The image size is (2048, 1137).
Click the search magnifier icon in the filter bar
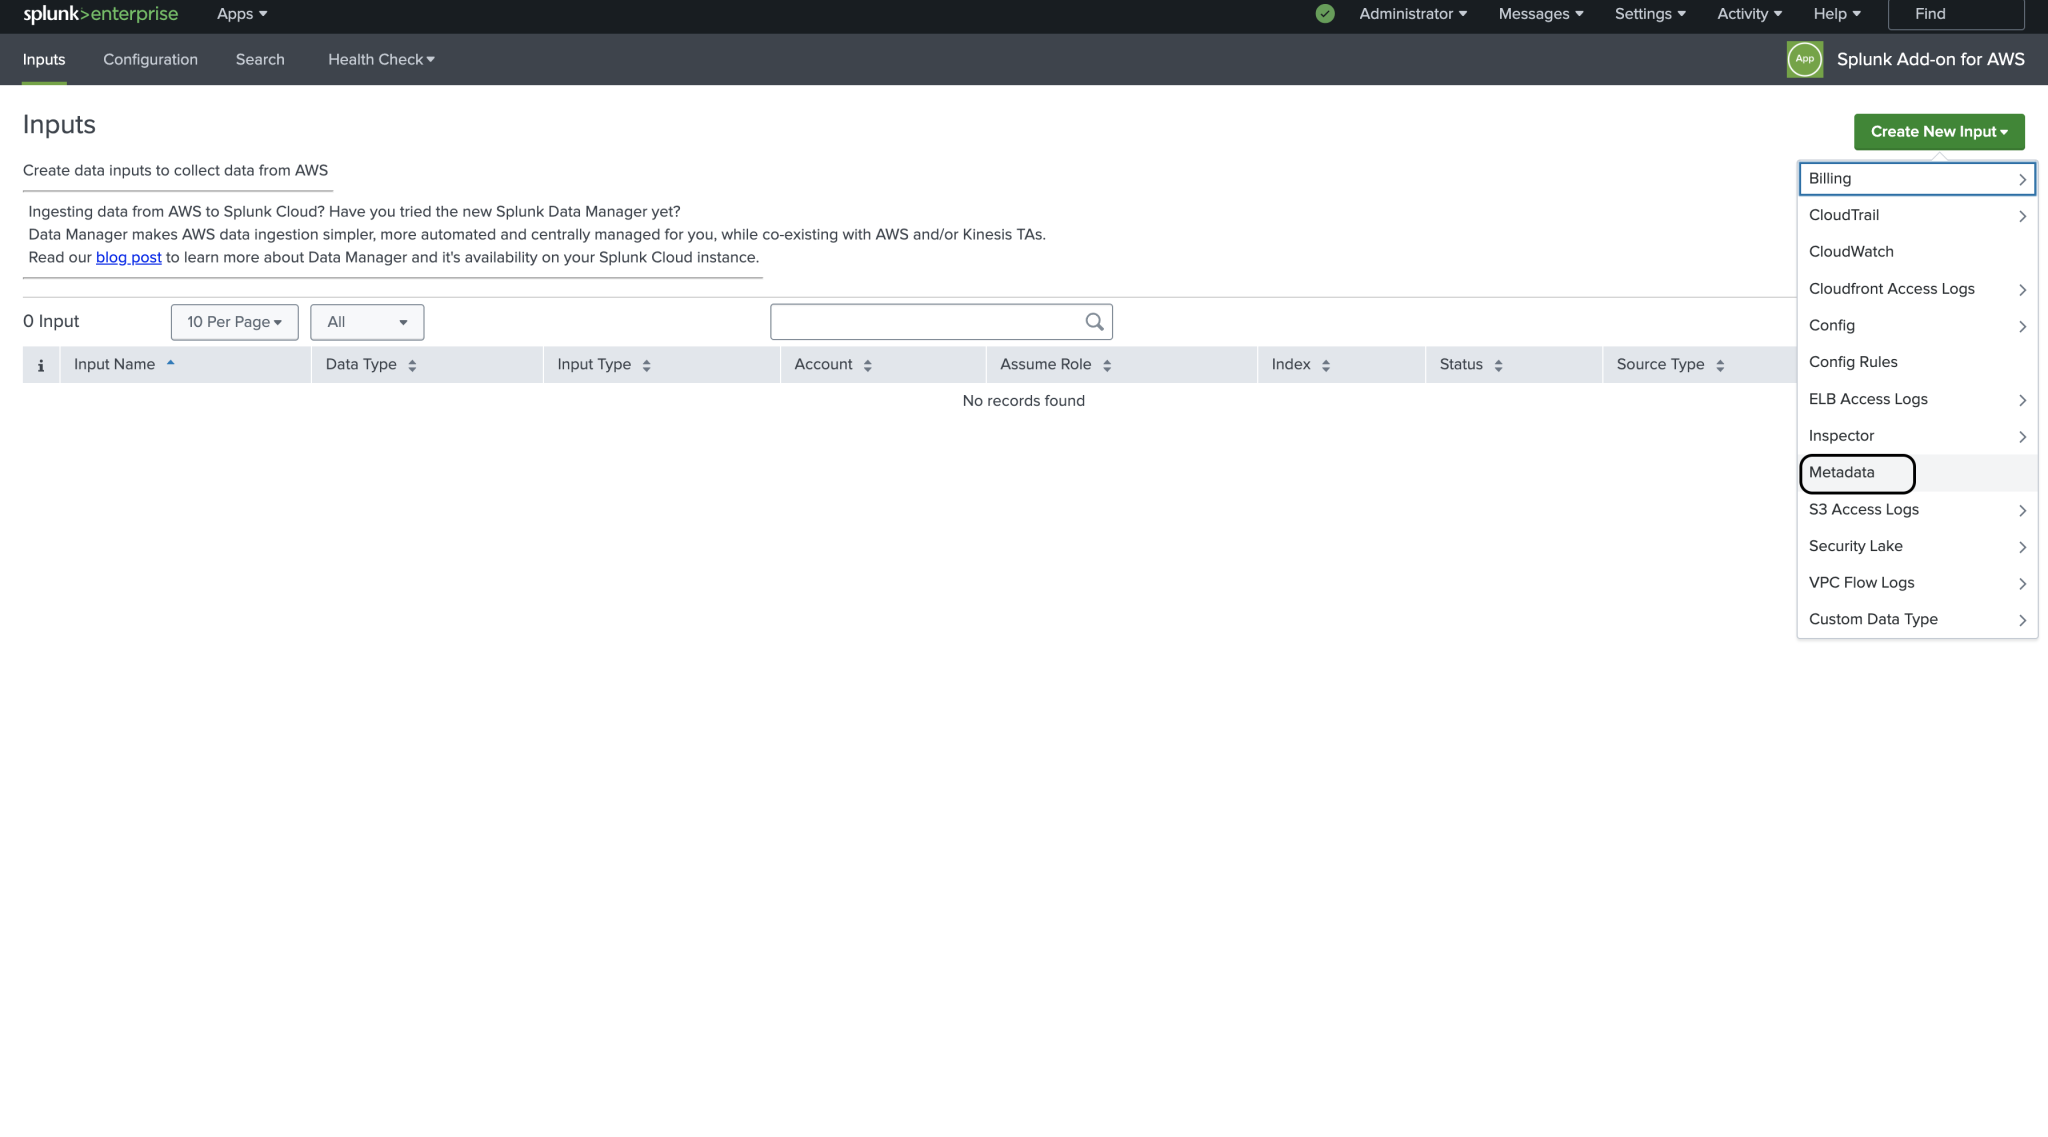pos(1093,321)
